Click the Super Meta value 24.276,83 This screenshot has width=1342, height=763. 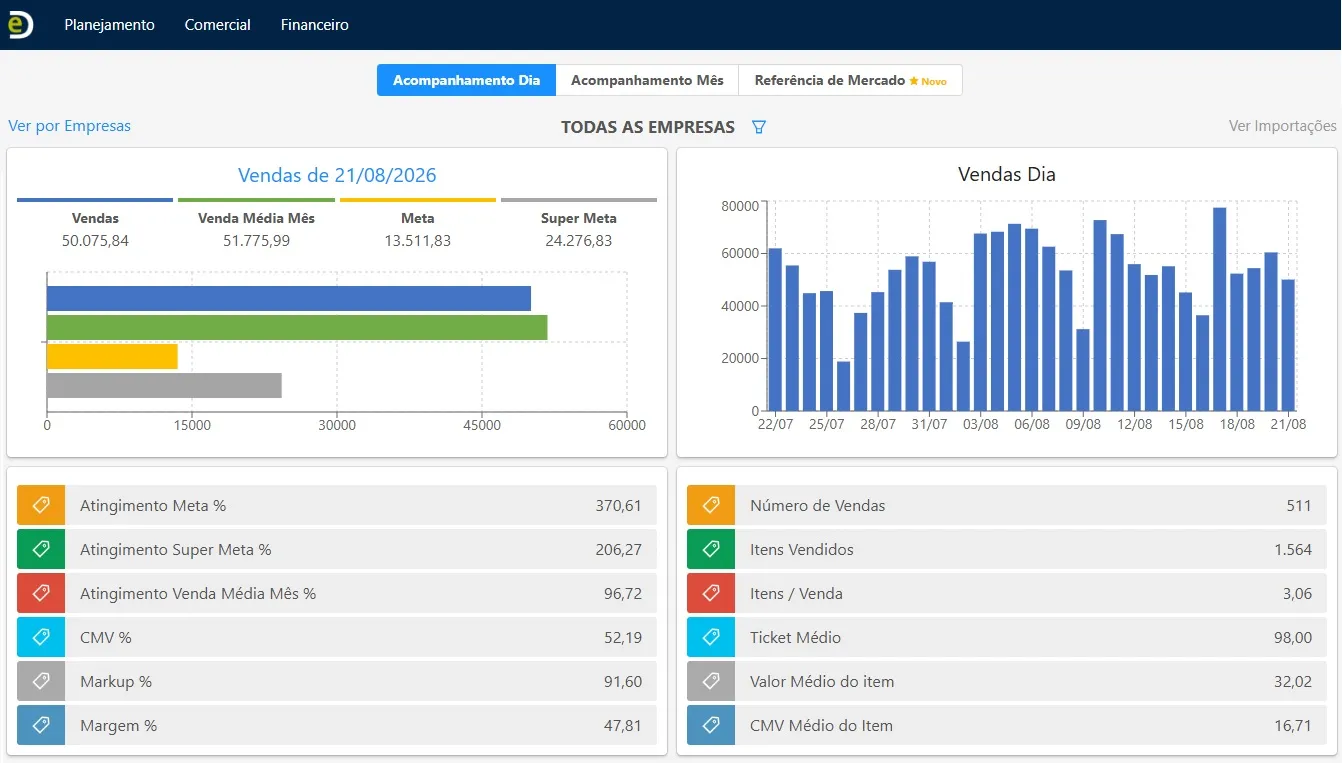578,241
